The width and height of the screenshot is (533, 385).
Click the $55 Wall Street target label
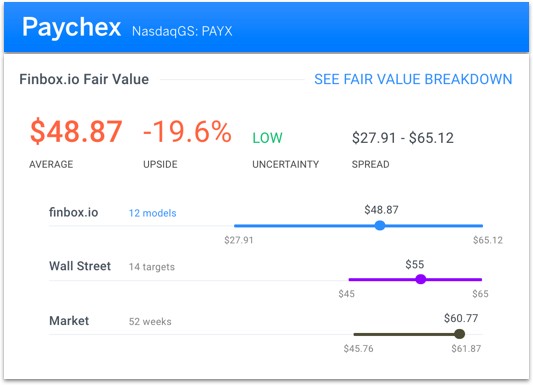pyautogui.click(x=415, y=264)
